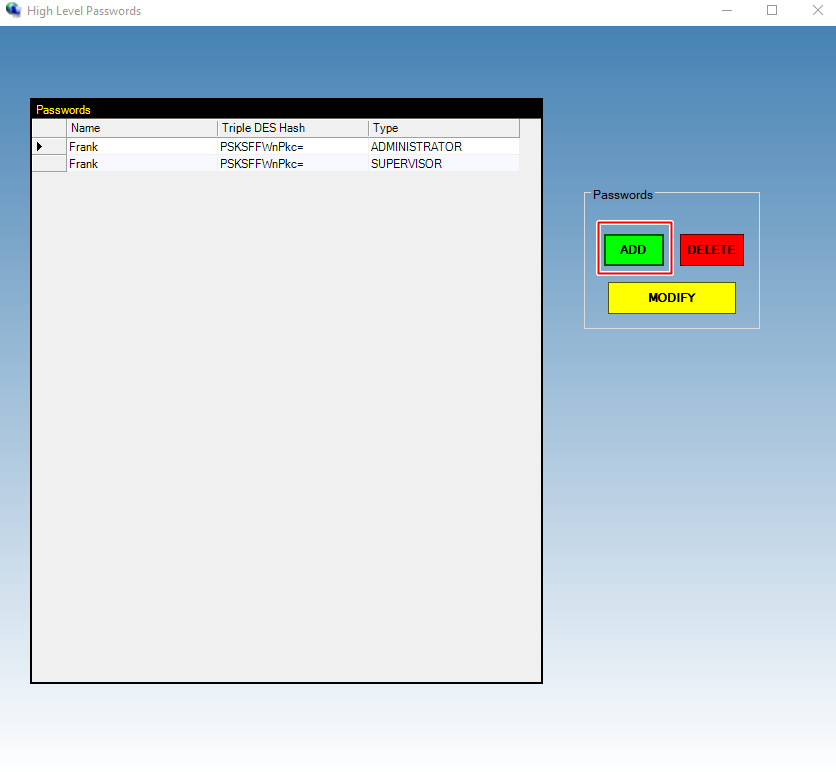Click the blank top-left grid corner cell
This screenshot has height=772, width=836.
coord(49,128)
